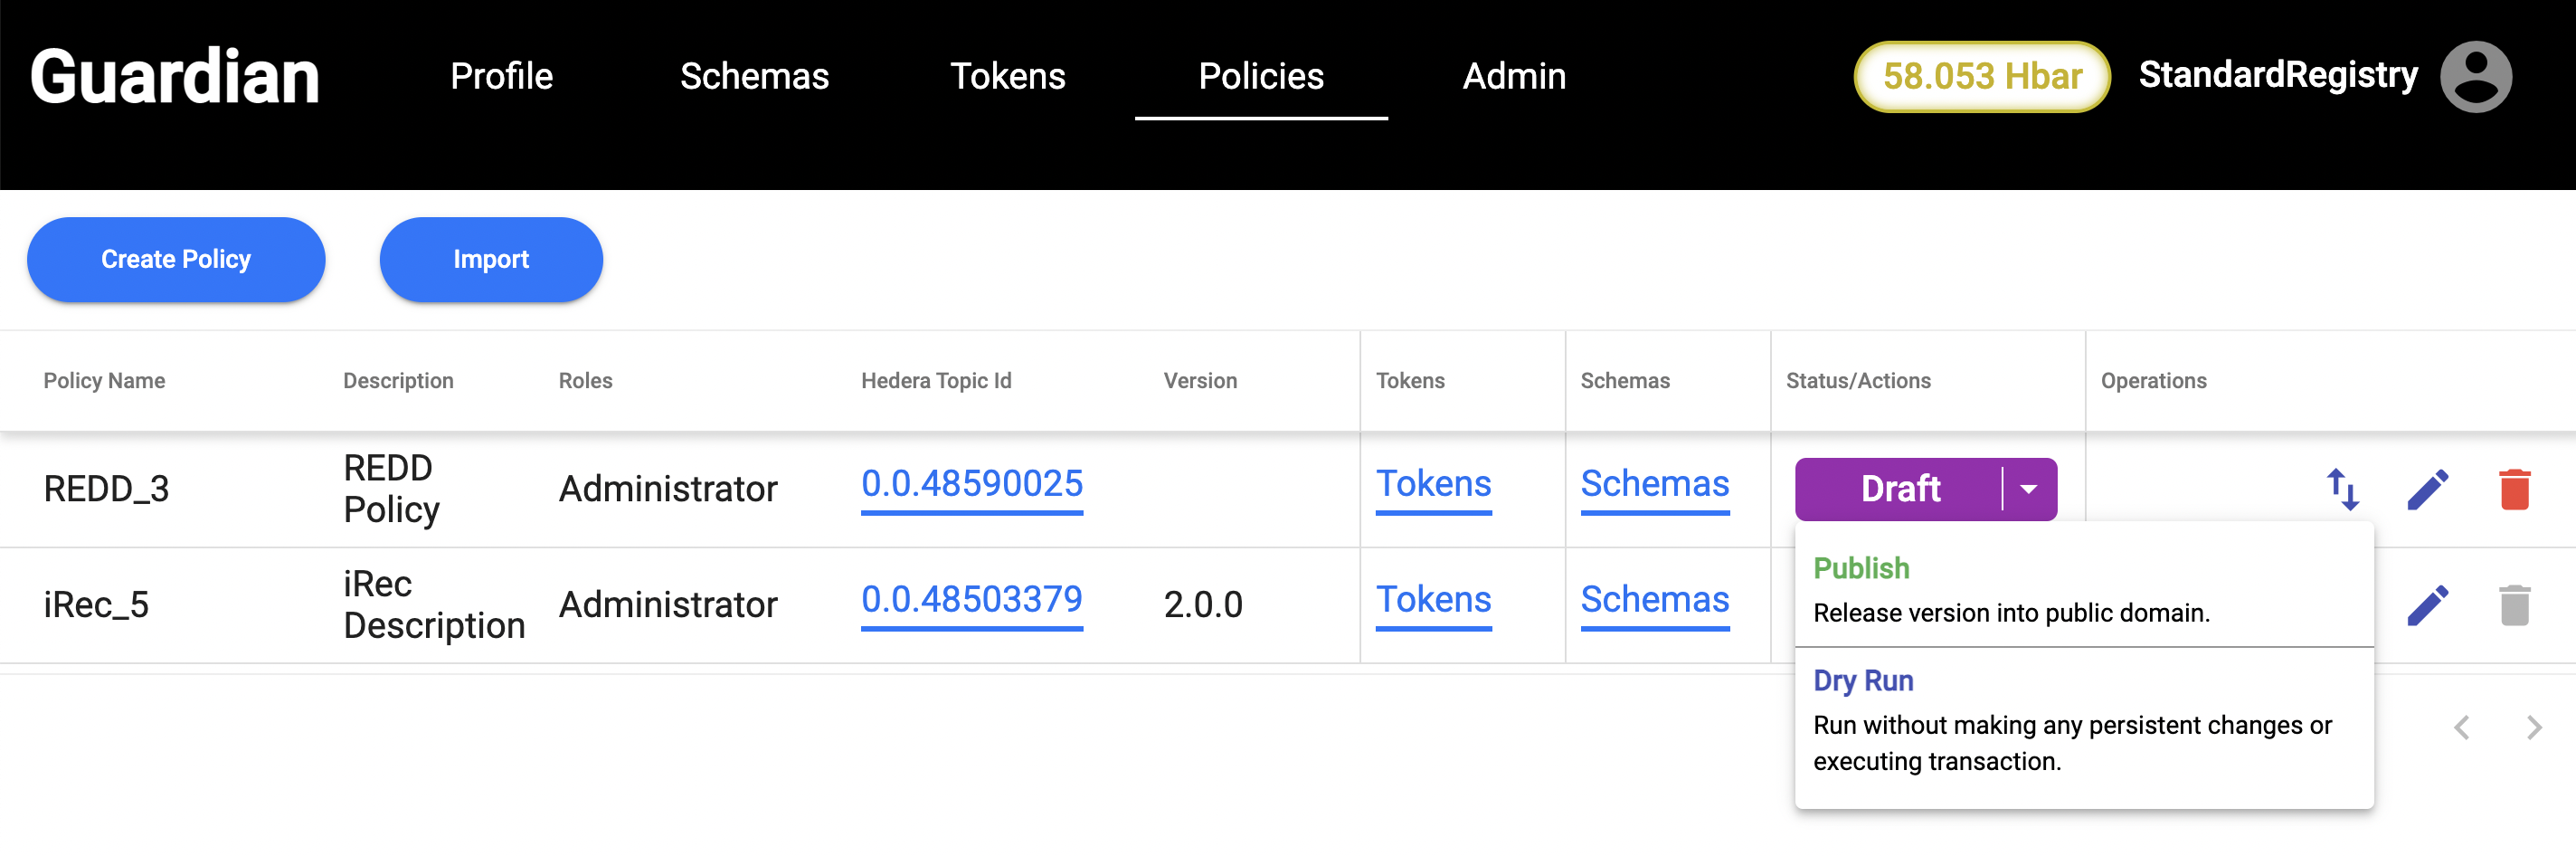Screen dimensions: 2576x856
Task: Open the Schemas link for iRec_5
Action: coord(1654,600)
